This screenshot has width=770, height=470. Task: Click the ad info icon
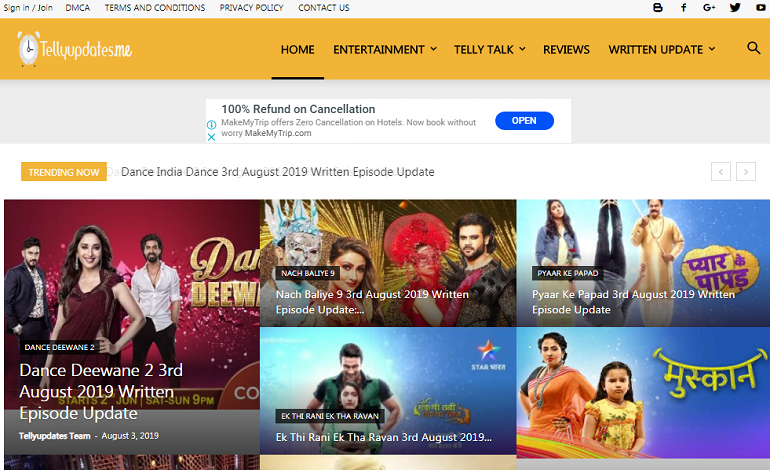(x=211, y=125)
